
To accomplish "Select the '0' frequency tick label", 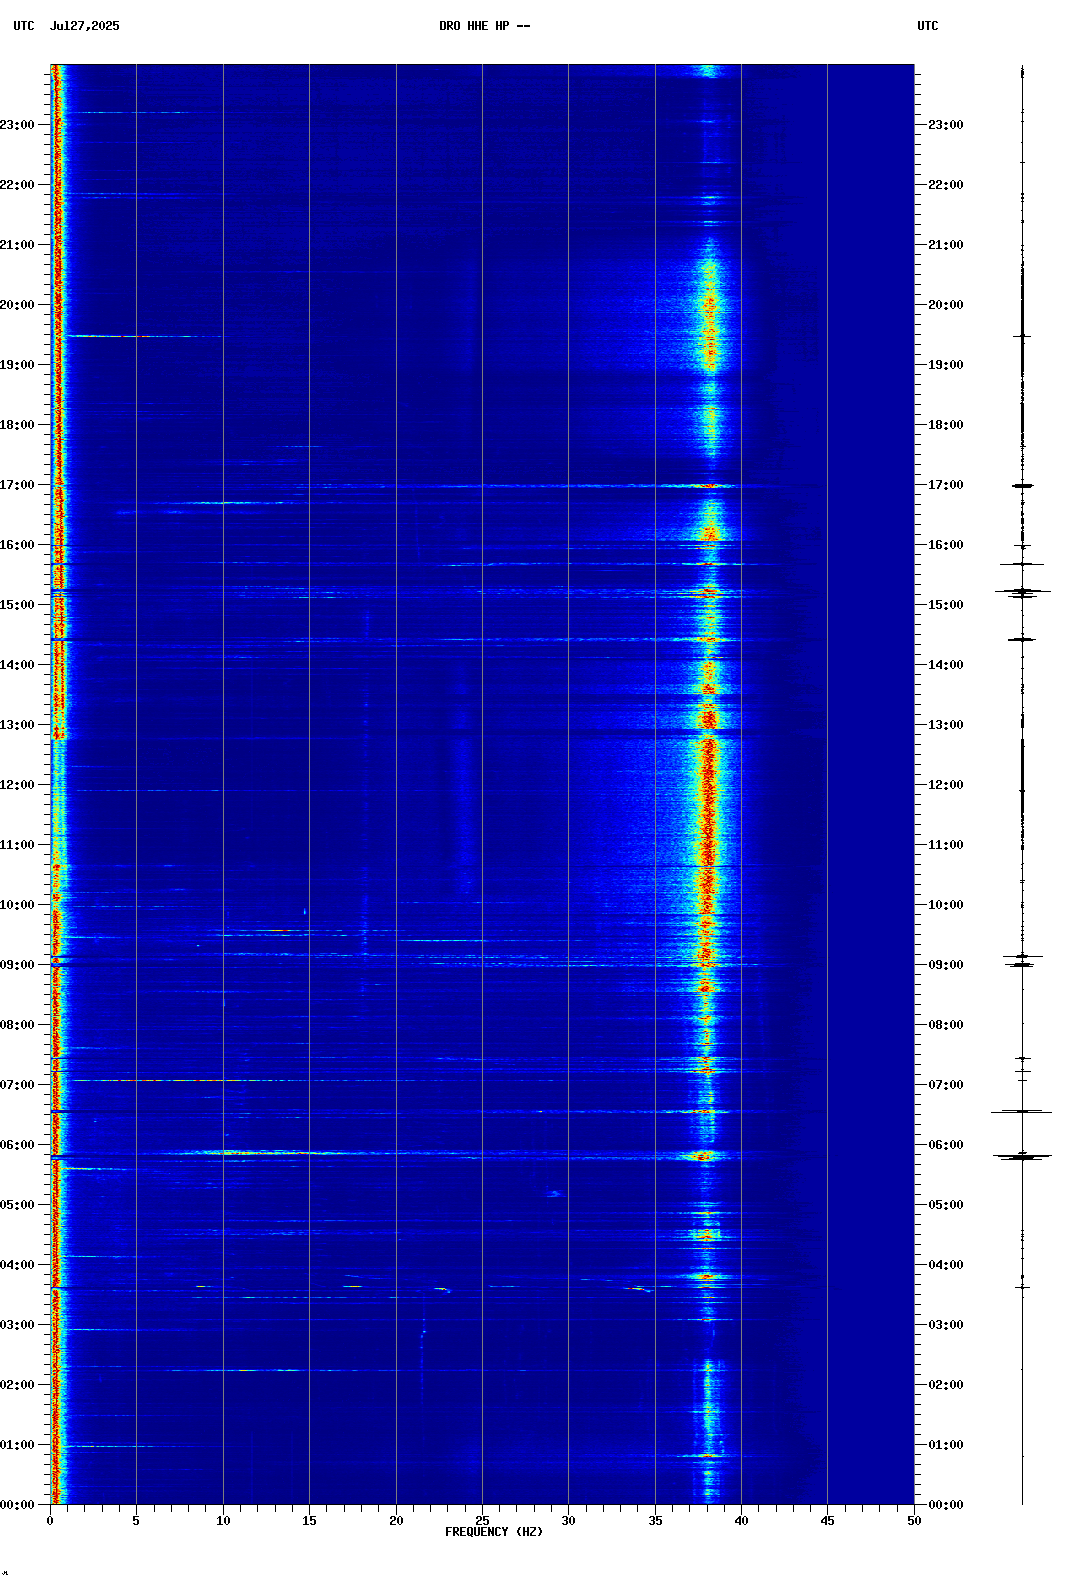I will point(50,1521).
